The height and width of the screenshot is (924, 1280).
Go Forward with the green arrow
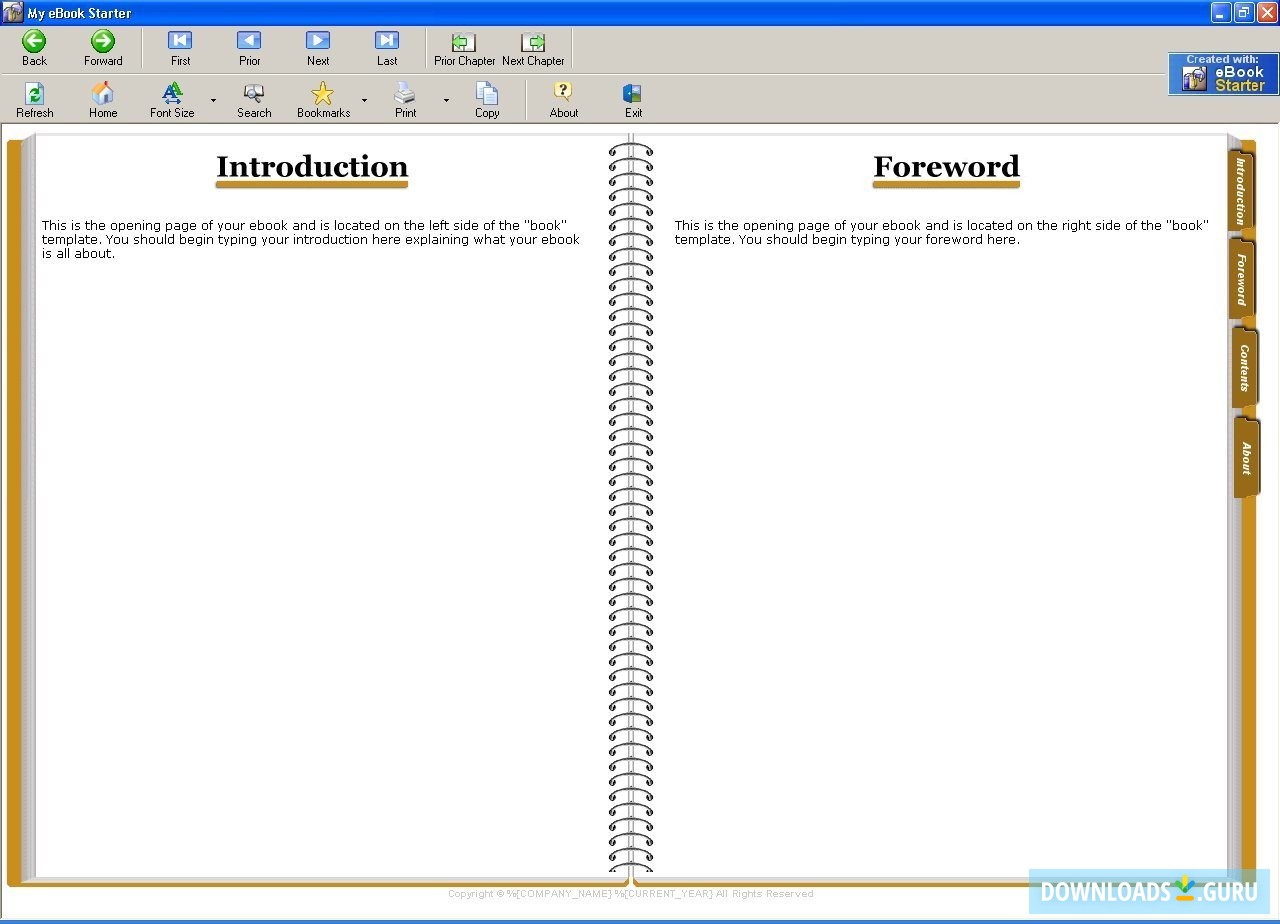(103, 48)
